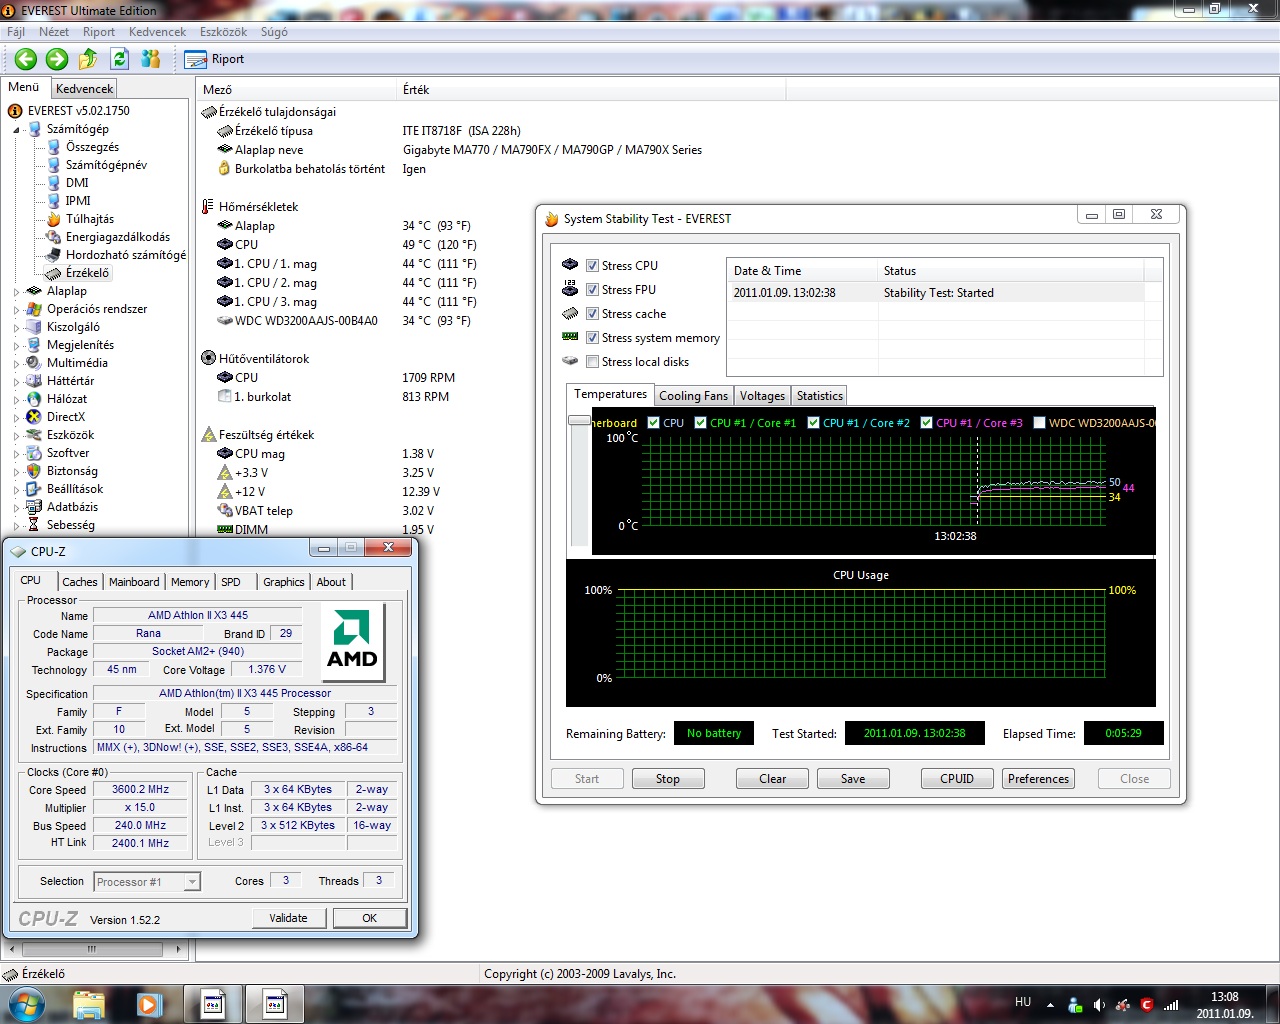Open CPUID from stability test window
The height and width of the screenshot is (1024, 1280).
(957, 779)
